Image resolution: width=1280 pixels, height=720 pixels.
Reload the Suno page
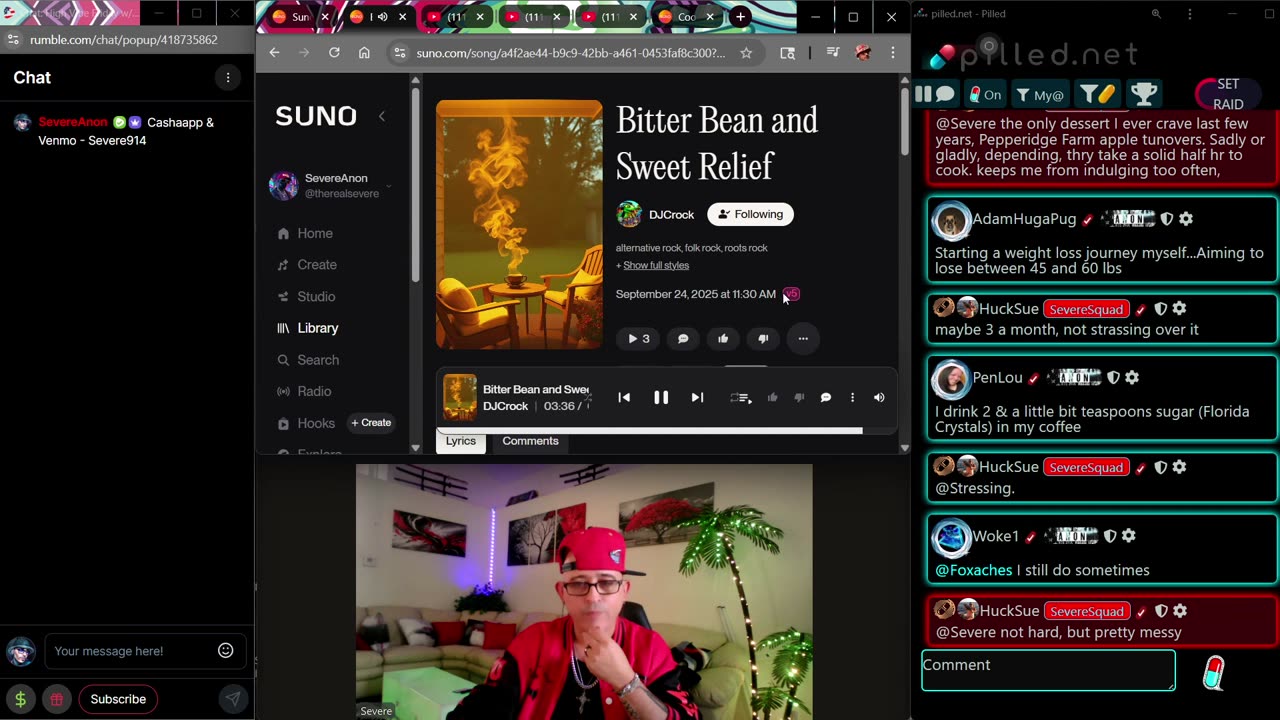pyautogui.click(x=334, y=53)
